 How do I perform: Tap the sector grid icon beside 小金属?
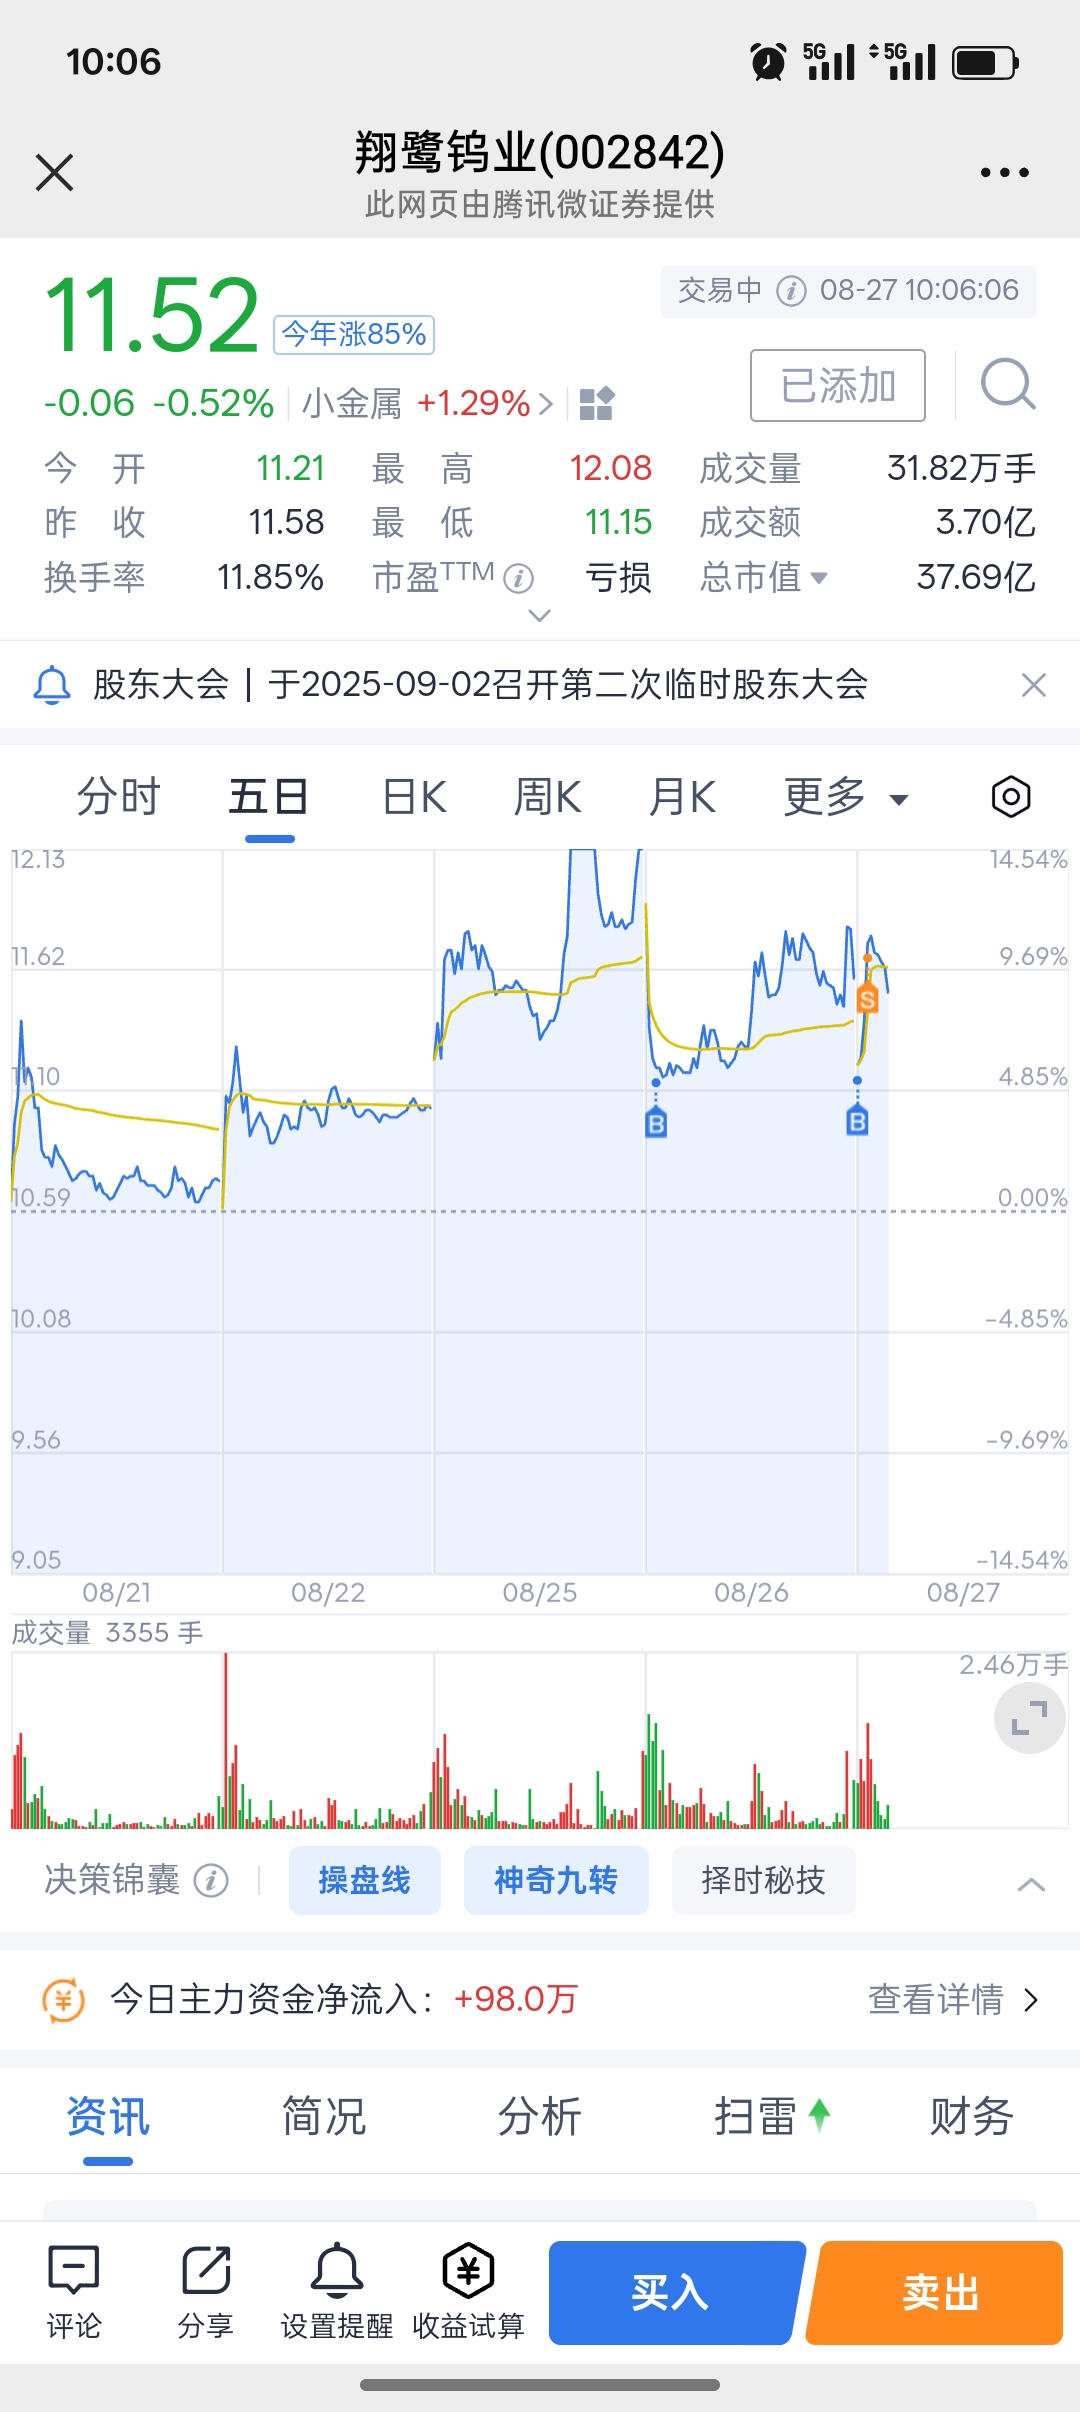[597, 404]
